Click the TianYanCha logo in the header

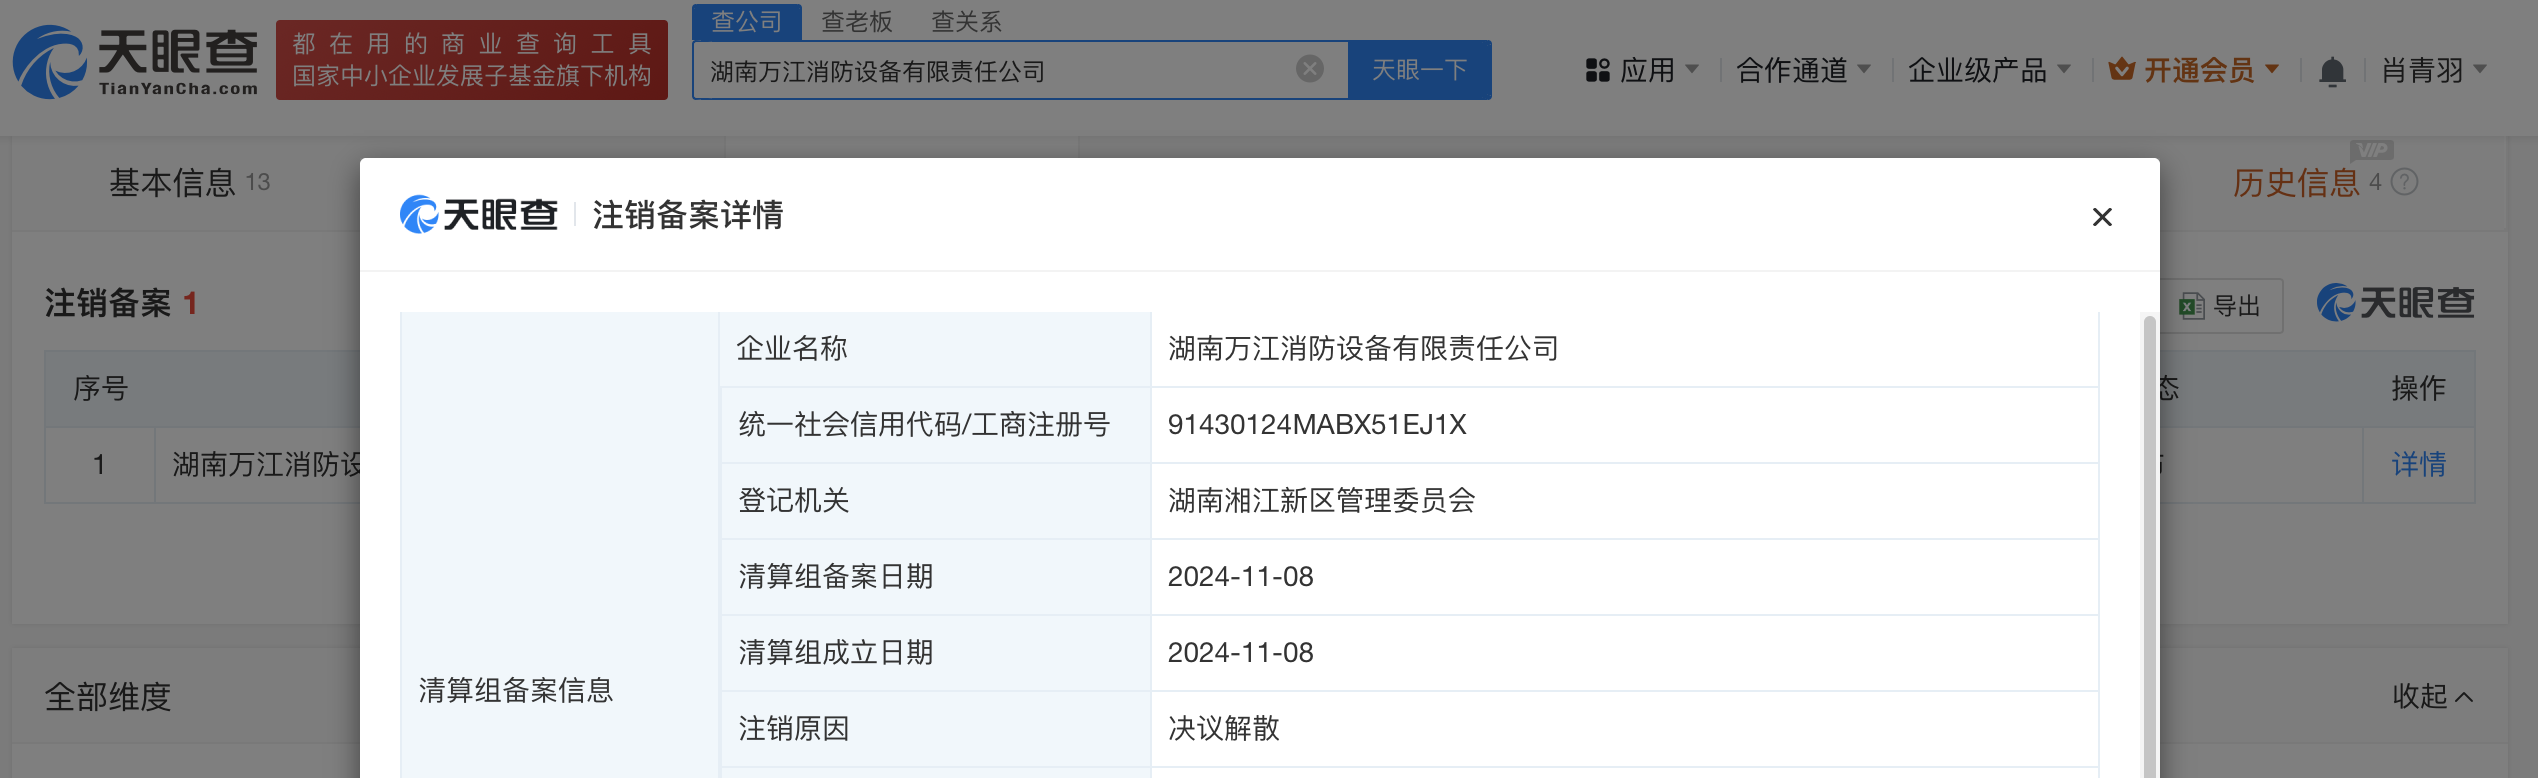click(x=135, y=62)
